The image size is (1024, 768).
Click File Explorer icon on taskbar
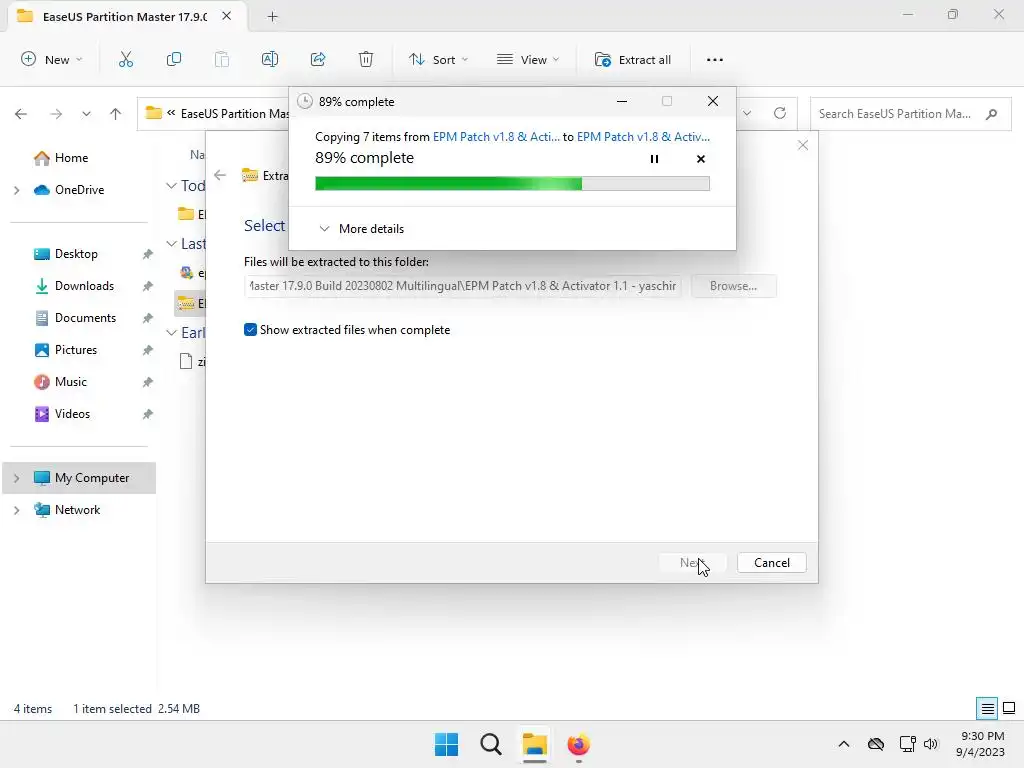point(534,744)
